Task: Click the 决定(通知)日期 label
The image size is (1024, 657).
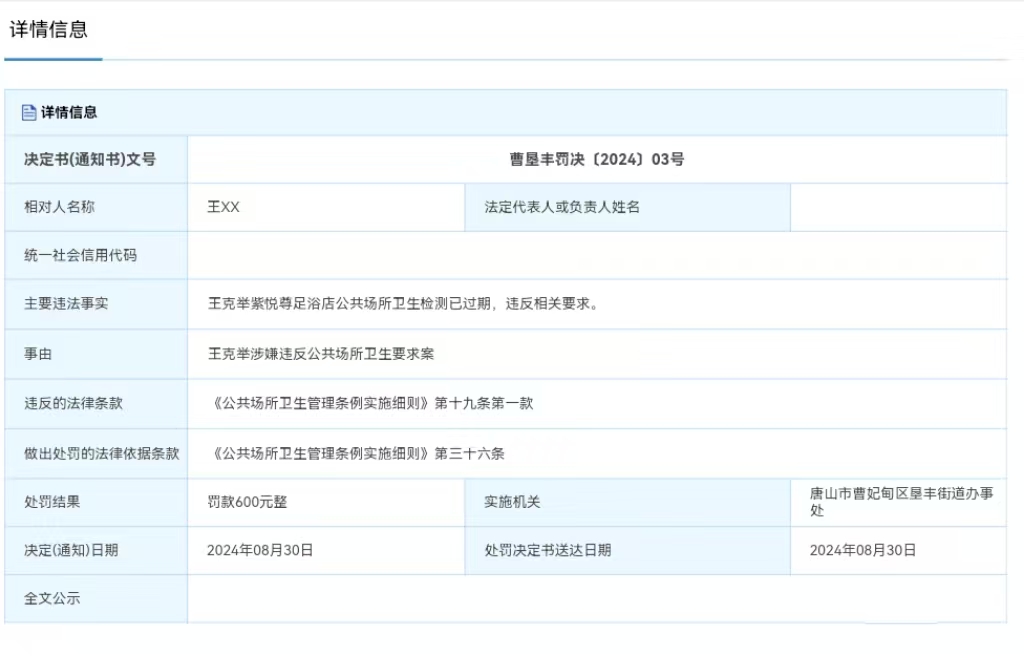Action: coord(71,551)
